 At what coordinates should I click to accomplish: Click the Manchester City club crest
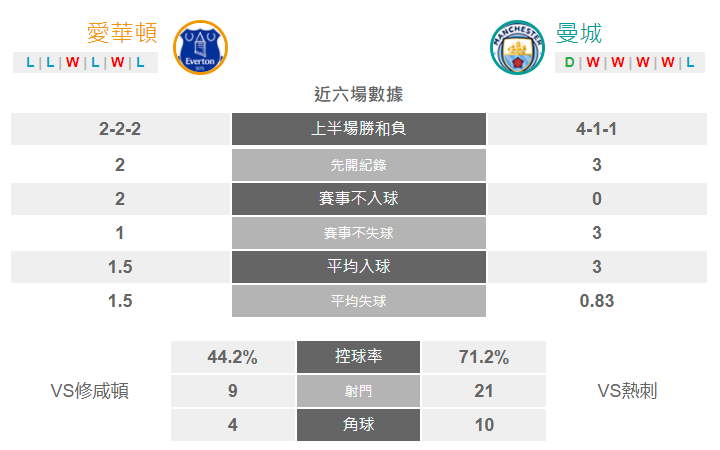(x=518, y=47)
